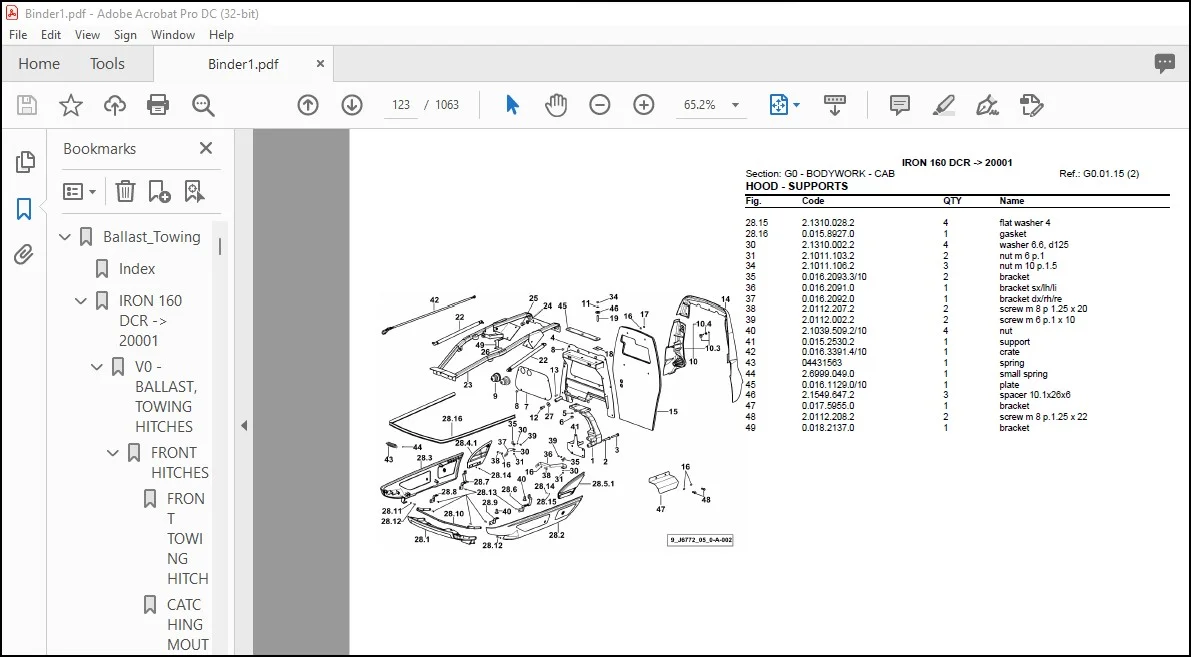The height and width of the screenshot is (657, 1191).
Task: Print the document
Action: click(158, 105)
